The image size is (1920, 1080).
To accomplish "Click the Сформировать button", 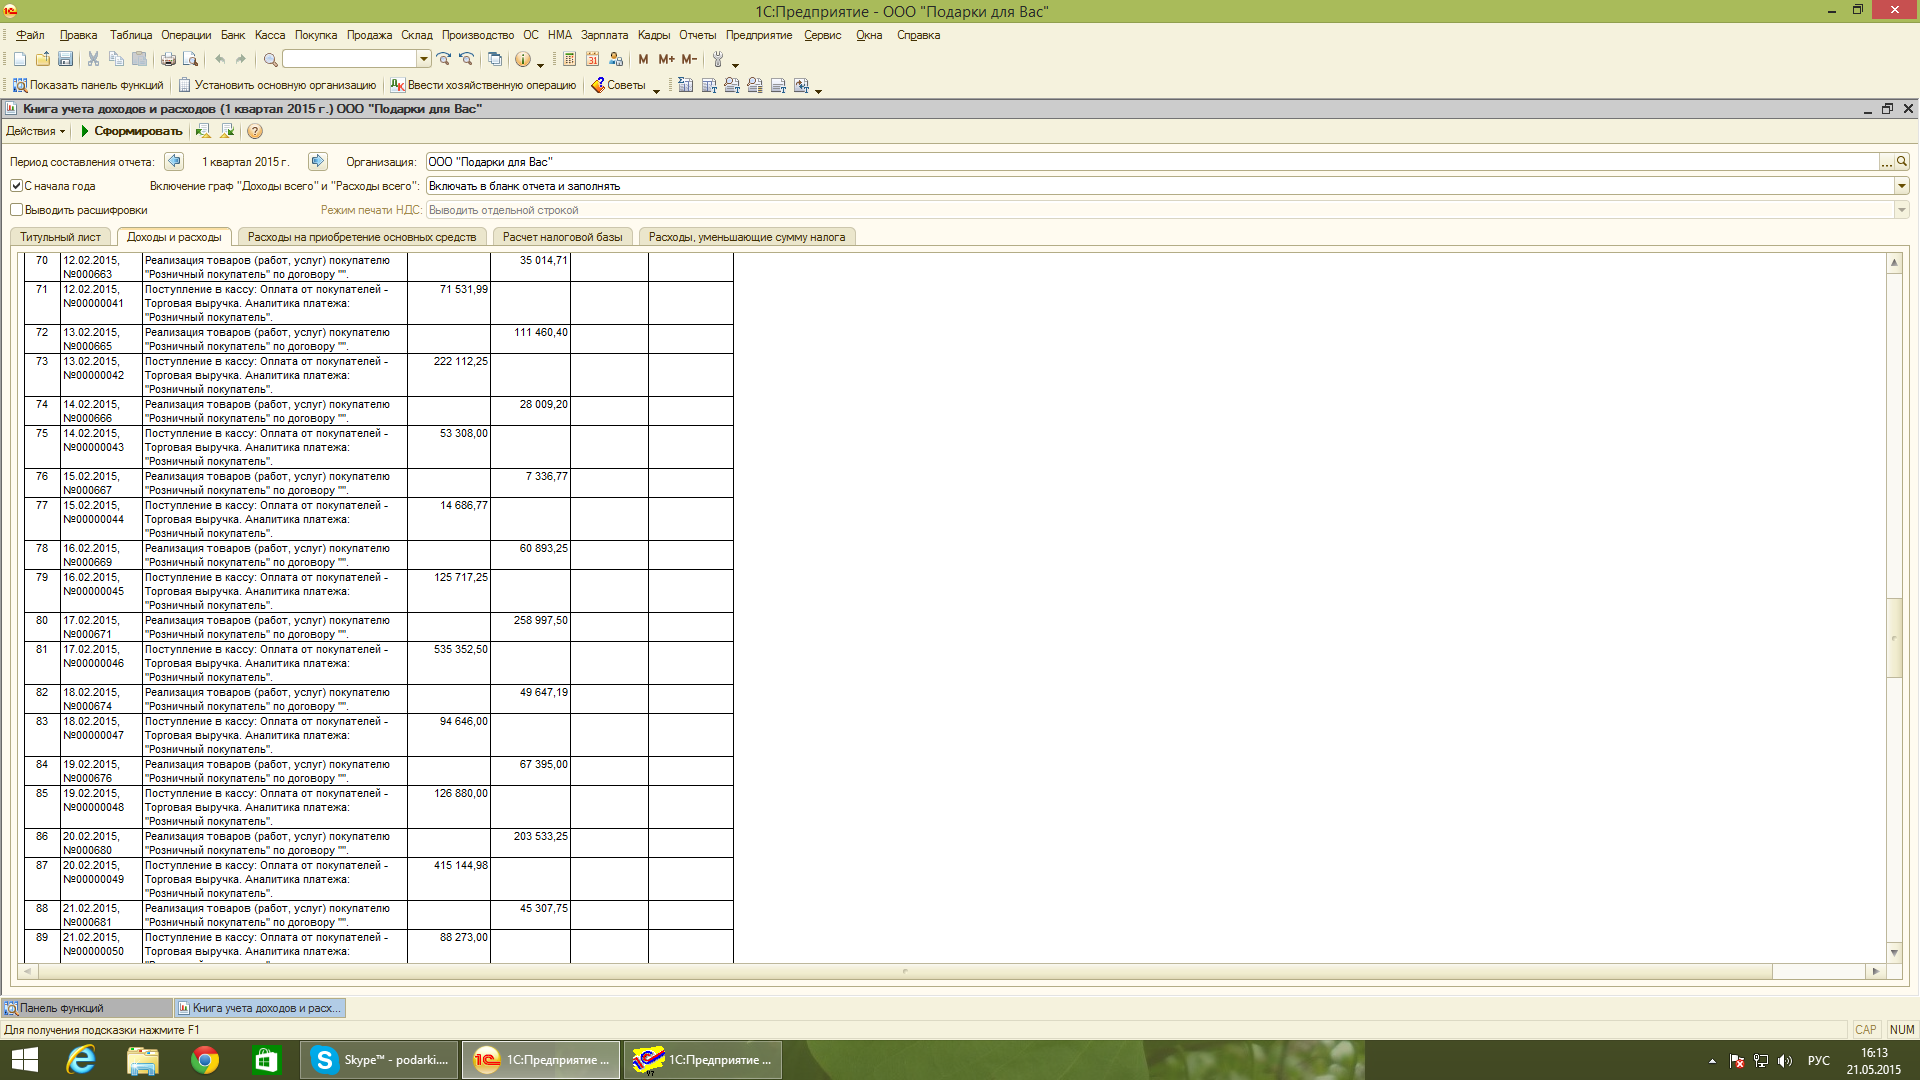I will [131, 131].
